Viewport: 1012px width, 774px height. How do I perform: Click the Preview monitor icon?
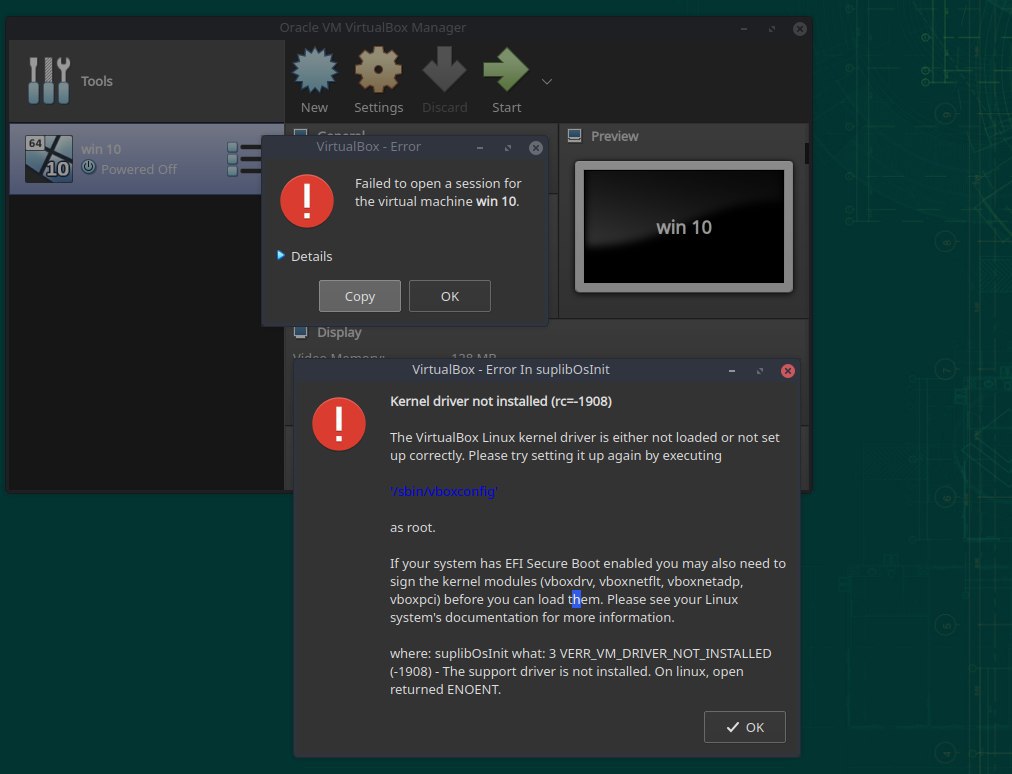click(574, 136)
